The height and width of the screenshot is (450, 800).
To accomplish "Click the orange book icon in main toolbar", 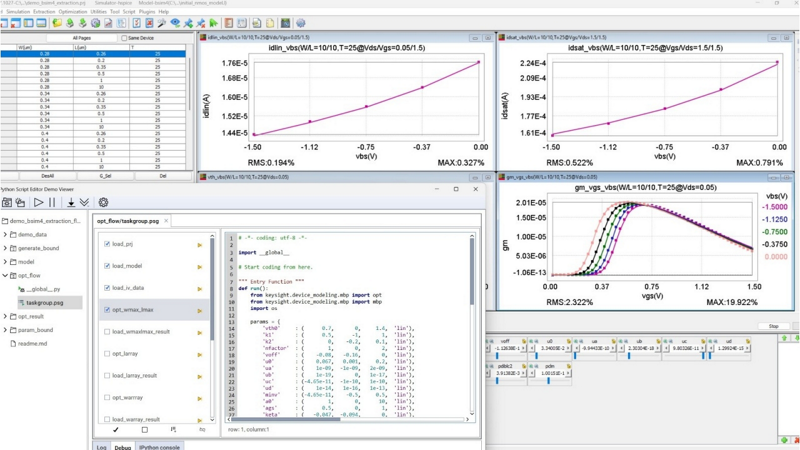I will tap(229, 23).
